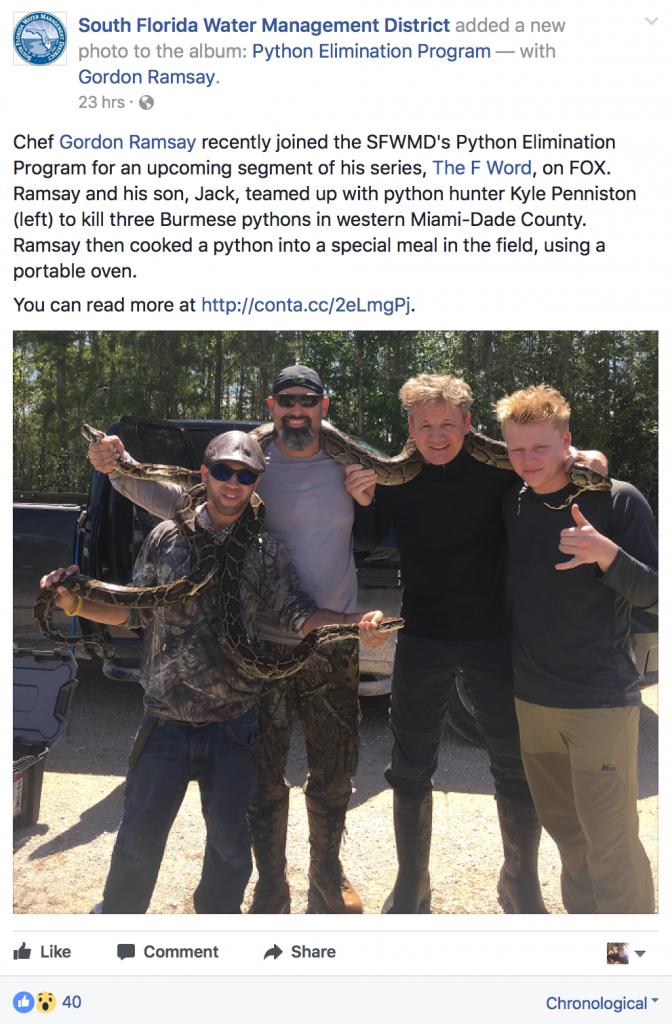Viewport: 672px width, 1024px height.
Task: Open South Florida Water Management District page
Action: pyautogui.click(x=264, y=25)
